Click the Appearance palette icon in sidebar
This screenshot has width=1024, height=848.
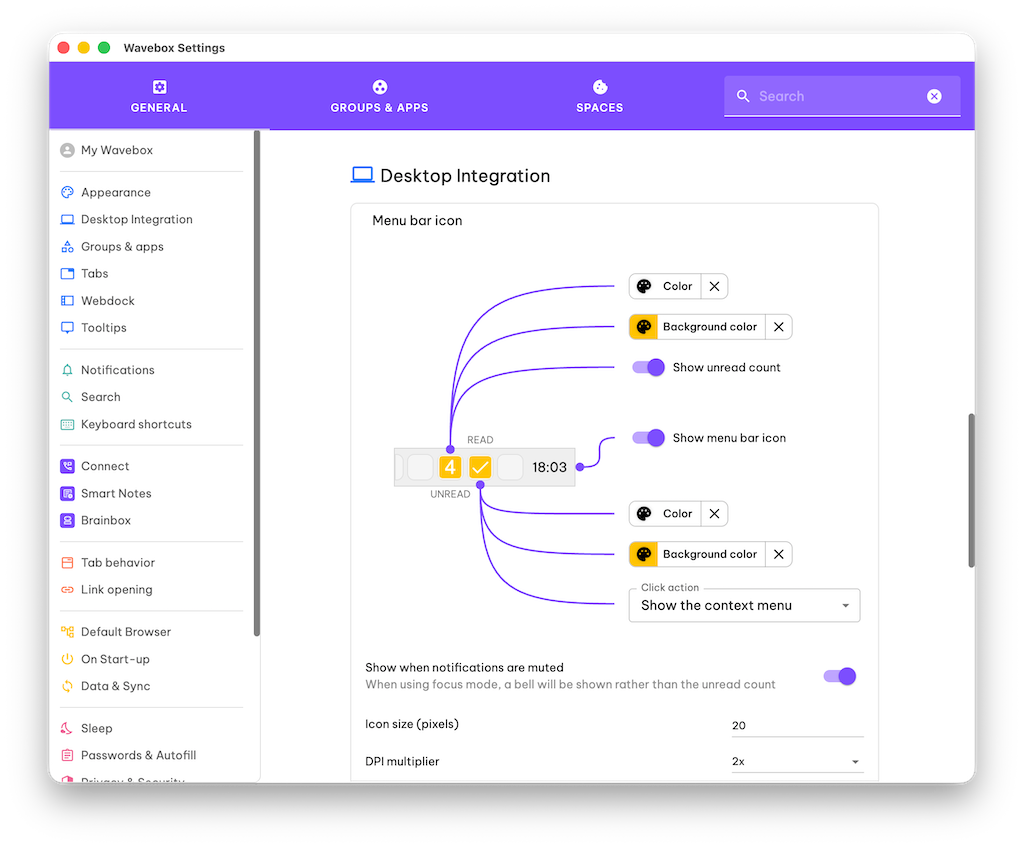tap(67, 192)
